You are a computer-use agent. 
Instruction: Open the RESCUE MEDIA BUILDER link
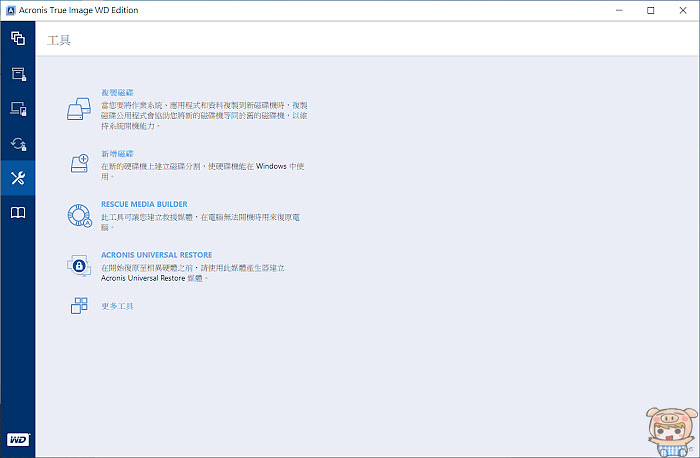[144, 204]
